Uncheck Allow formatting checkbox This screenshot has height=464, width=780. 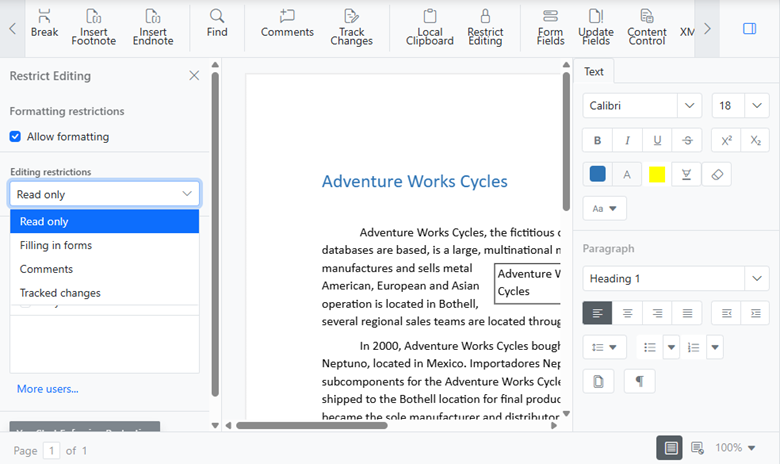click(x=15, y=136)
